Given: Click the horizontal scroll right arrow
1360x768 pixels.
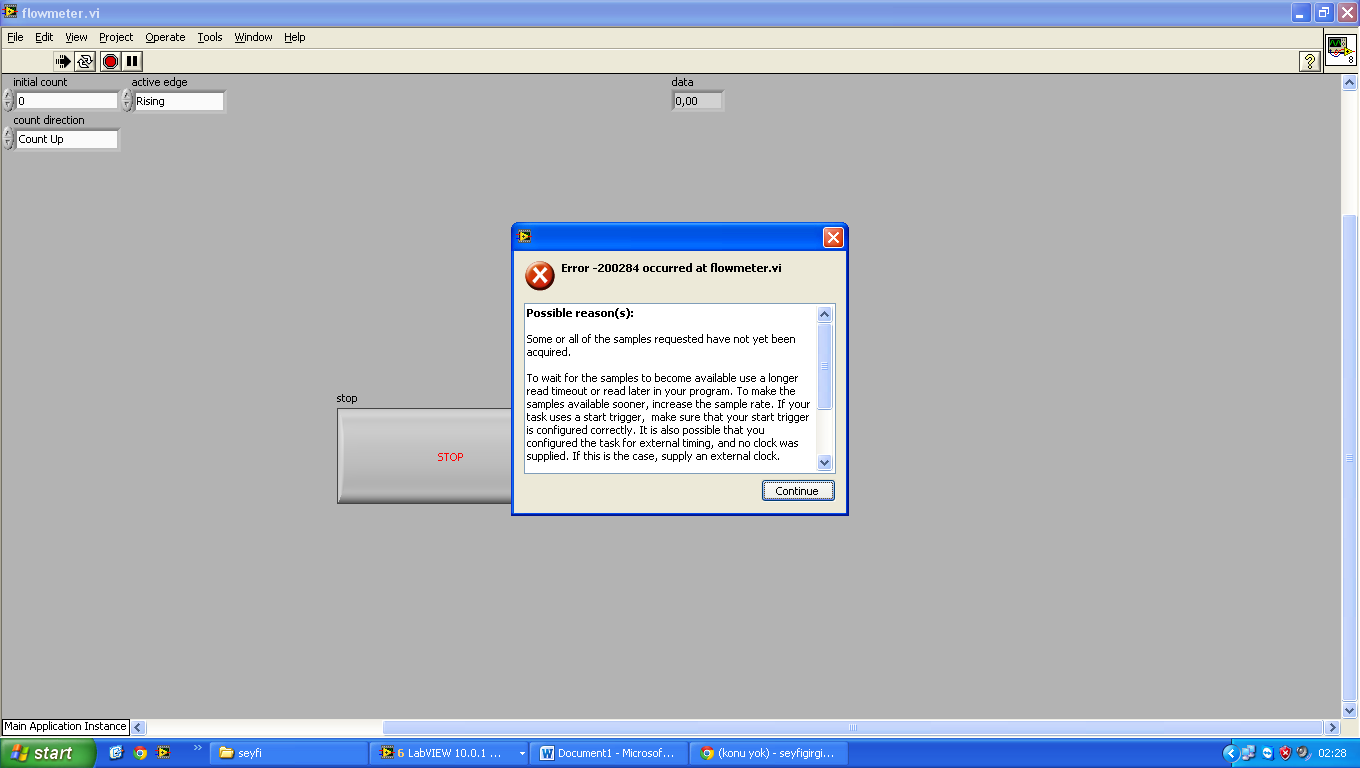Looking at the screenshot, I should pyautogui.click(x=1332, y=728).
